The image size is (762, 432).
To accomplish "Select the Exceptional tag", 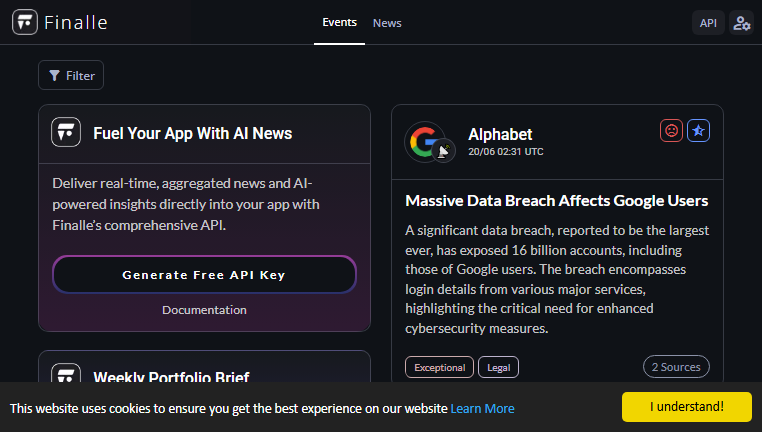I will 439,367.
